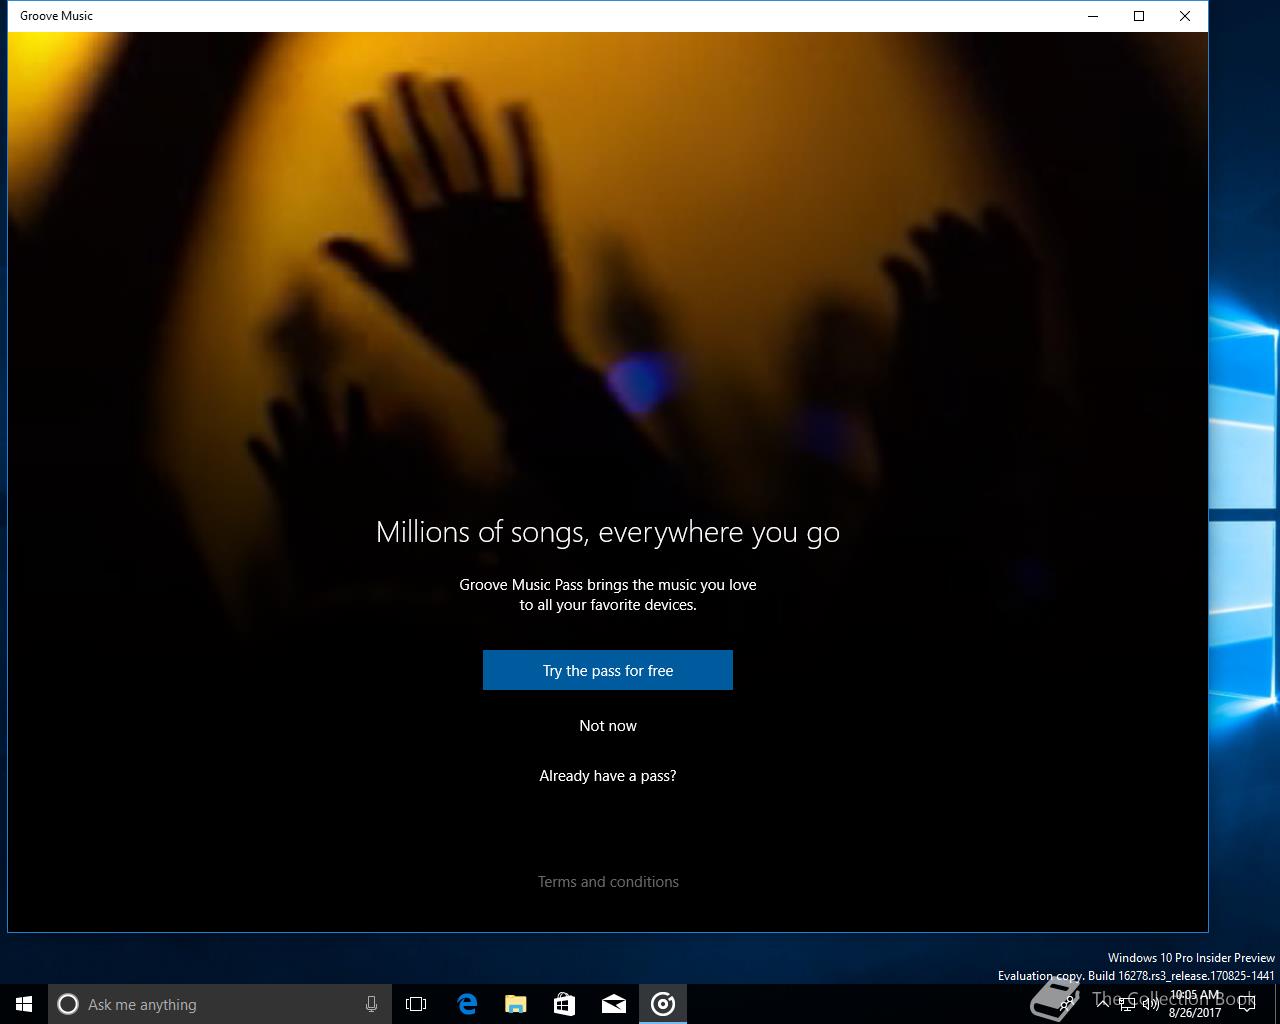Select the Groove Music taskbar icon
This screenshot has height=1024, width=1280.
[663, 1004]
